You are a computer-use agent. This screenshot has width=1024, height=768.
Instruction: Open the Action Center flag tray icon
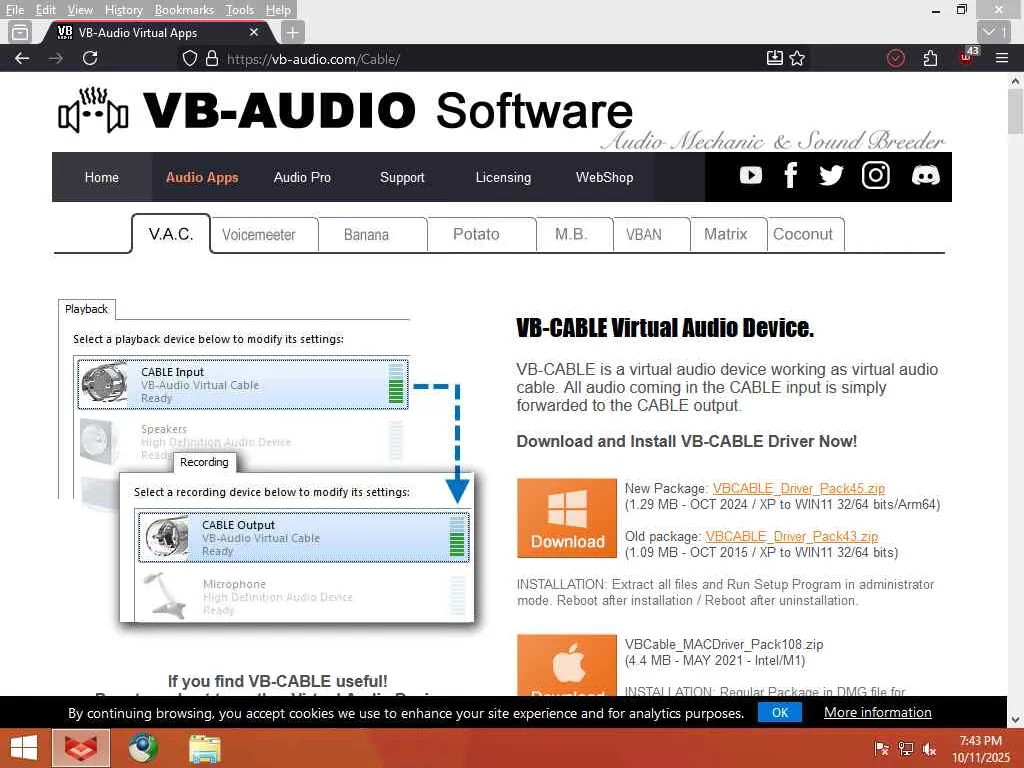click(x=882, y=749)
